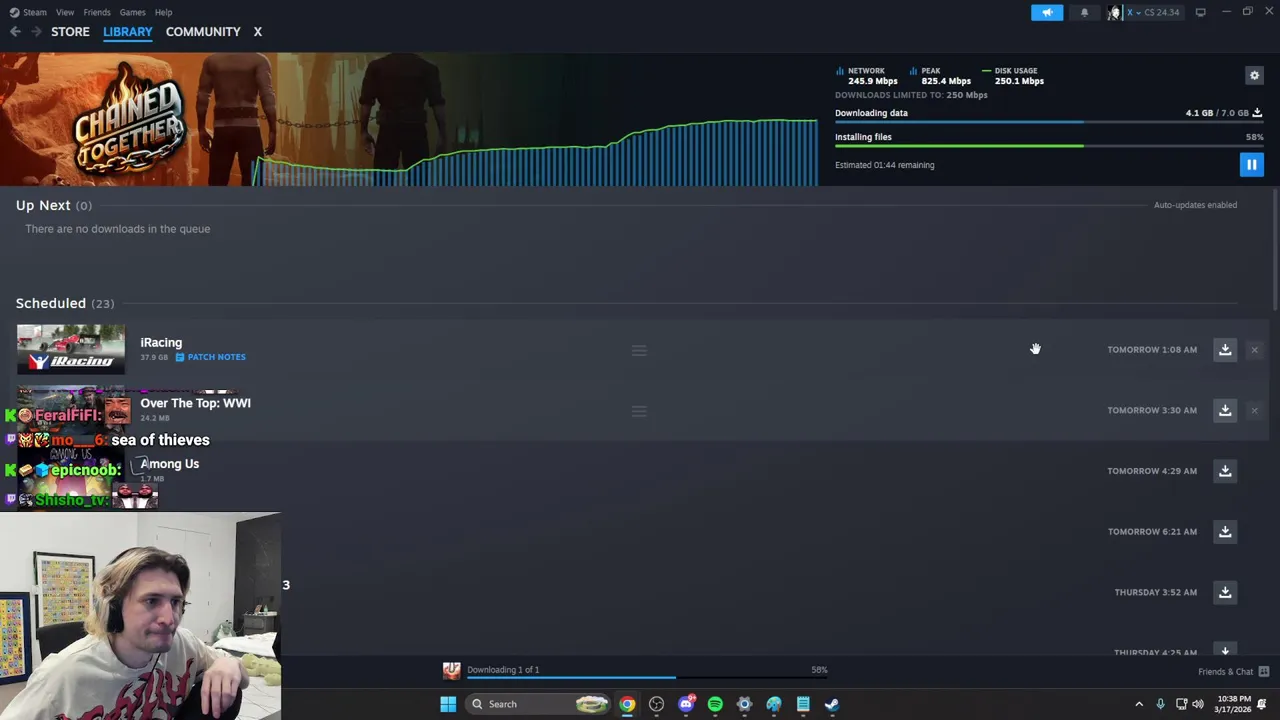Open the Windows Start menu

[x=448, y=704]
